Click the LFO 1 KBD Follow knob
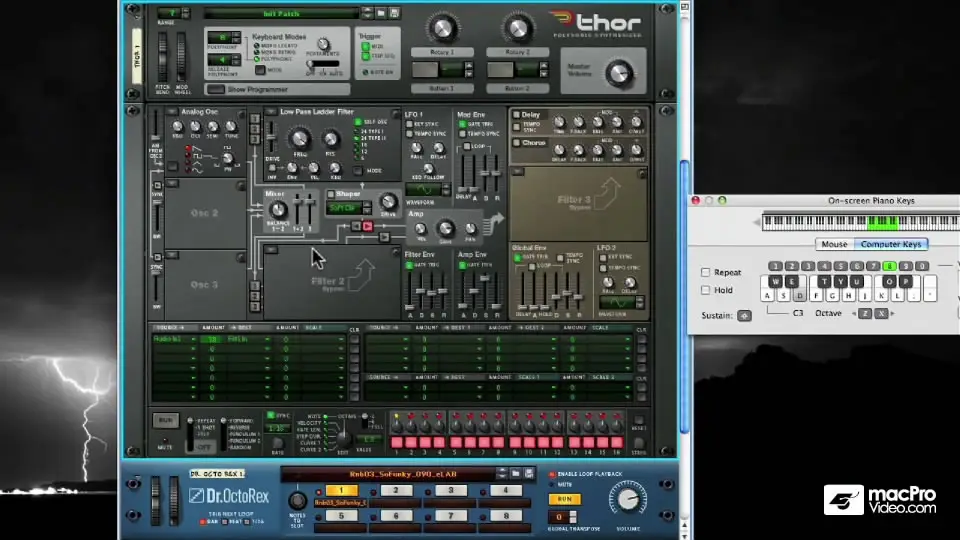Viewport: 960px width, 540px height. pyautogui.click(x=429, y=169)
